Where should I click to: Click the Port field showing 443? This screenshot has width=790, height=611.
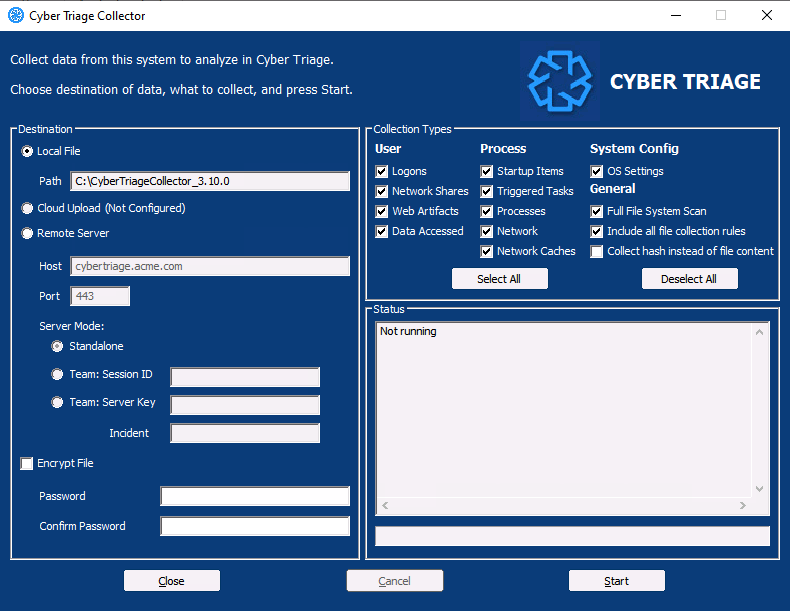[x=100, y=296]
